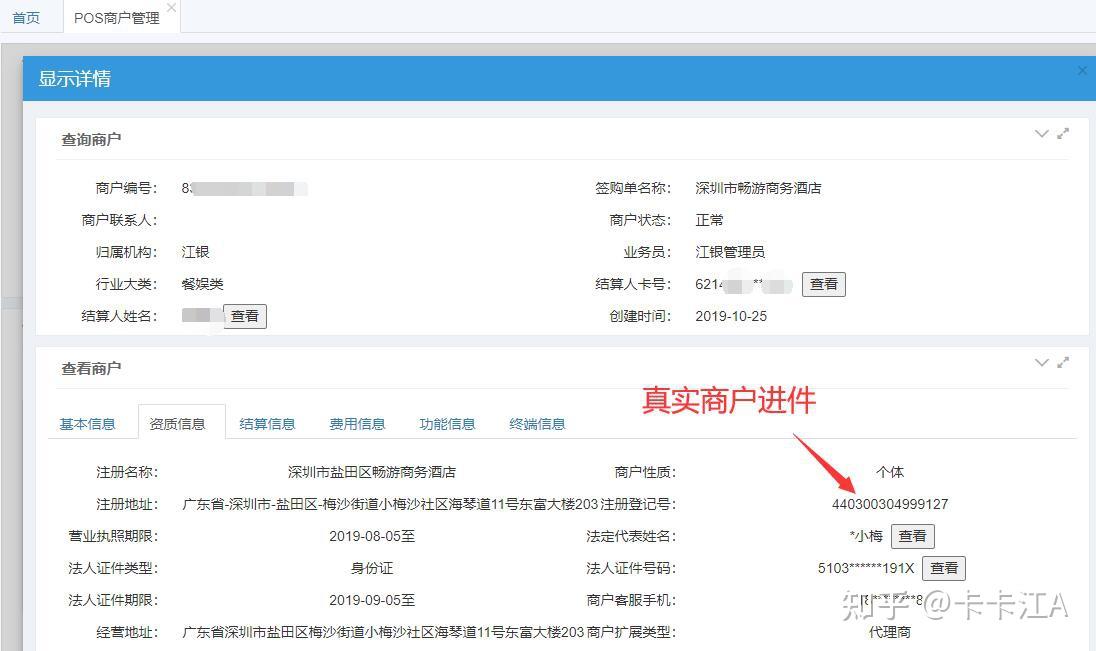This screenshot has height=651, width=1096.
Task: Click 商户状态 value 正常
Action: (x=709, y=220)
